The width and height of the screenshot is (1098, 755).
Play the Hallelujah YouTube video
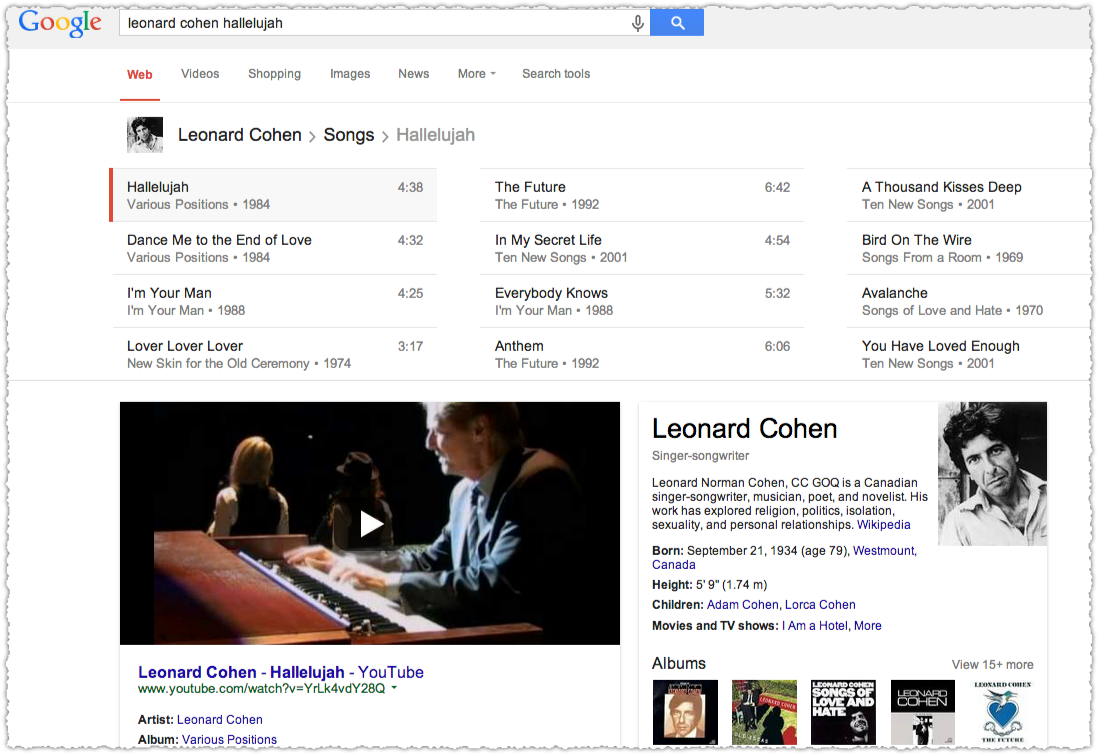(x=370, y=523)
